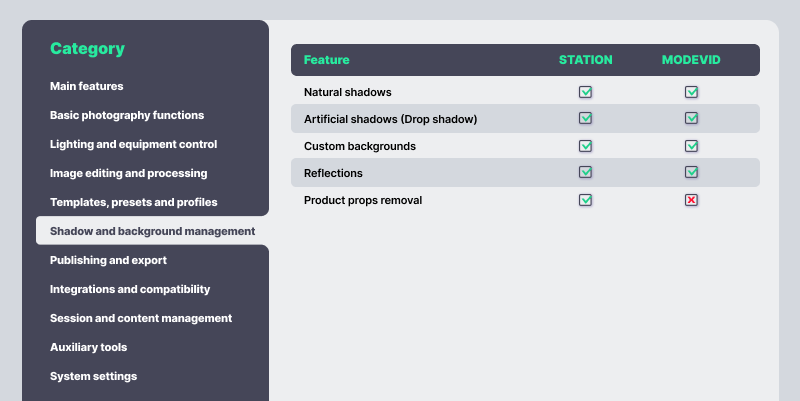Viewport: 800px width, 401px height.
Task: Go to Integrations and compatibility category
Action: 130,289
